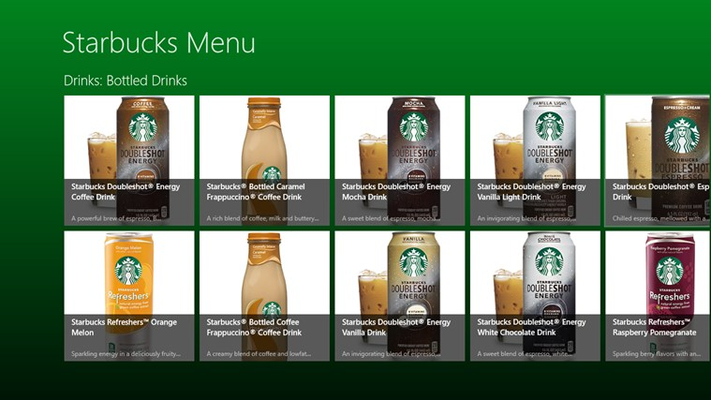This screenshot has width=711, height=400.
Task: Open Doubleshot Energy White Chocolate Drink tile
Action: coord(535,296)
